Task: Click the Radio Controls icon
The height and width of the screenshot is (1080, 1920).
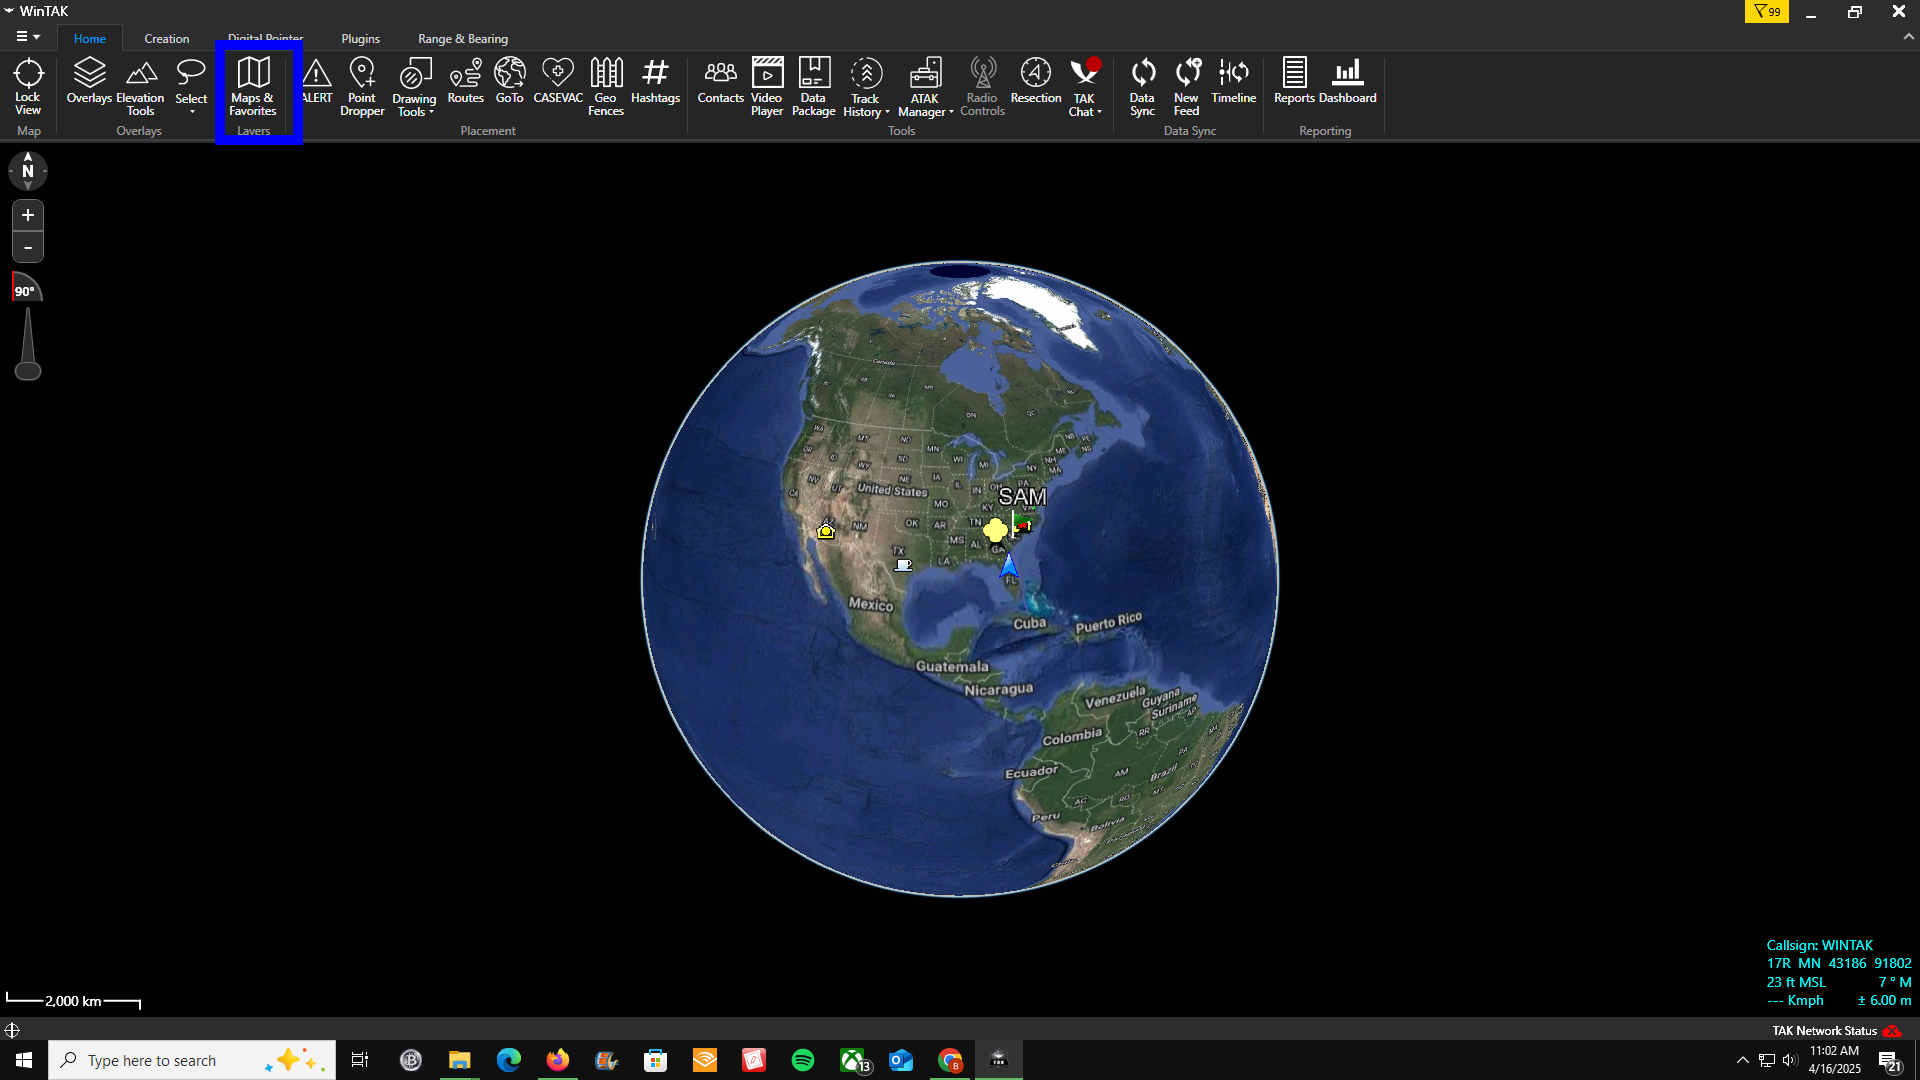Action: 982,86
